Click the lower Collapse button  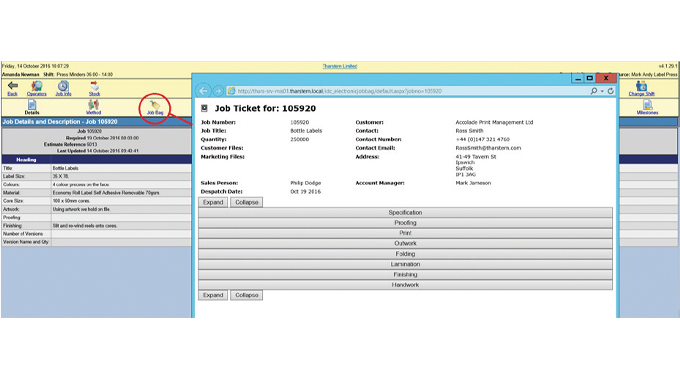pyautogui.click(x=246, y=295)
